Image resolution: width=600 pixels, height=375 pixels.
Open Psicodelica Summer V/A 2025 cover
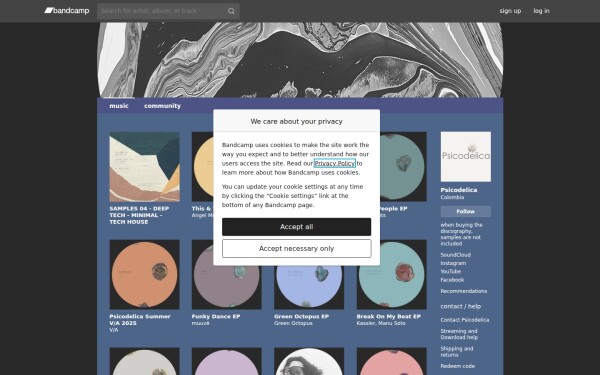pyautogui.click(x=144, y=274)
